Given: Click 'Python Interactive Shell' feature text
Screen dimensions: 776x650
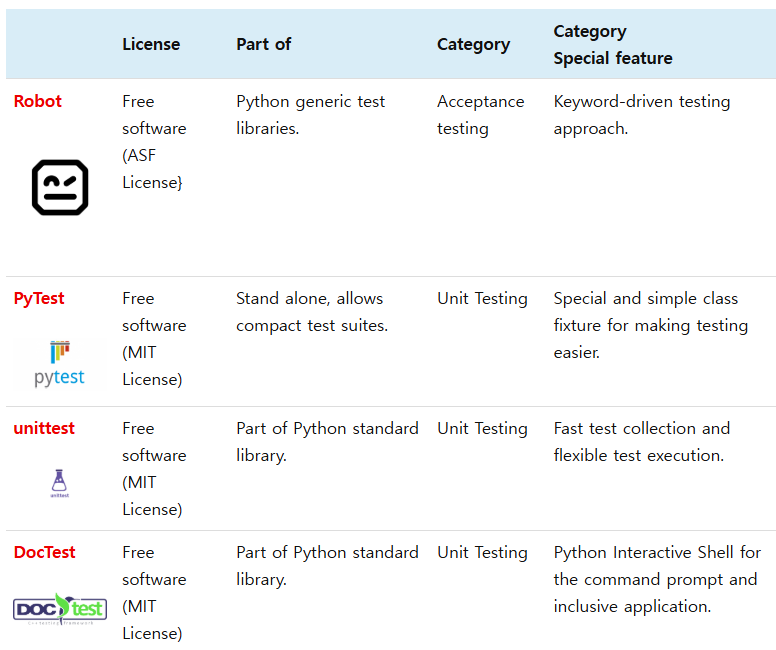Looking at the screenshot, I should coord(656,579).
